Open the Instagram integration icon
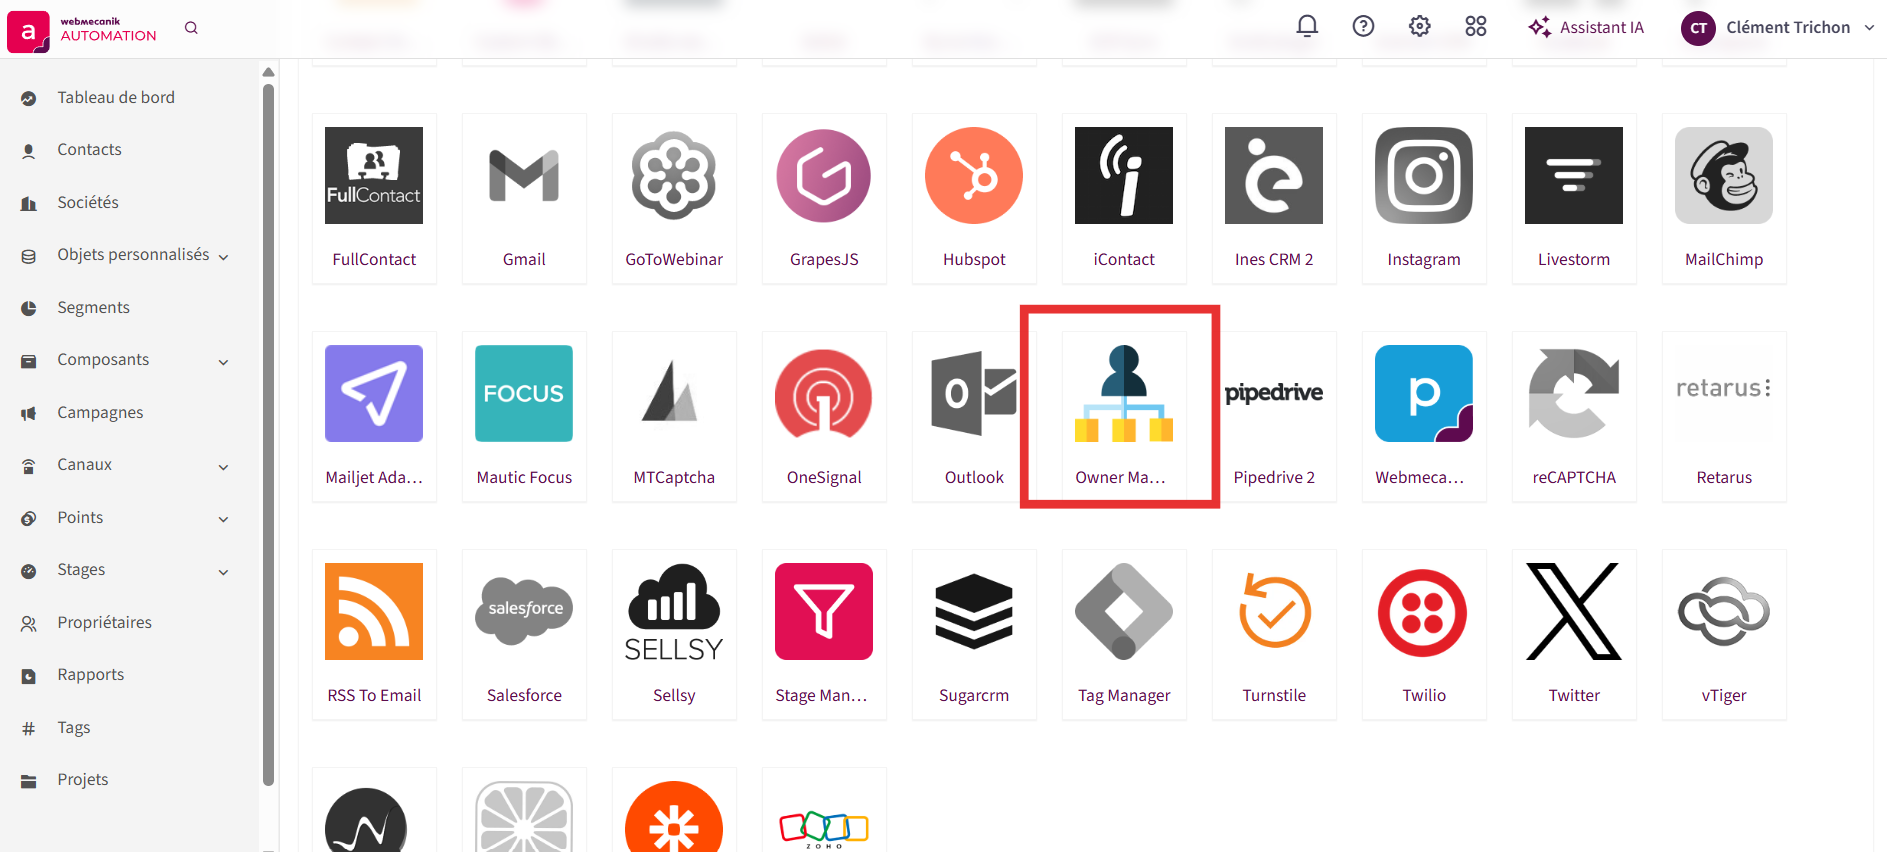1887x852 pixels. 1424,176
